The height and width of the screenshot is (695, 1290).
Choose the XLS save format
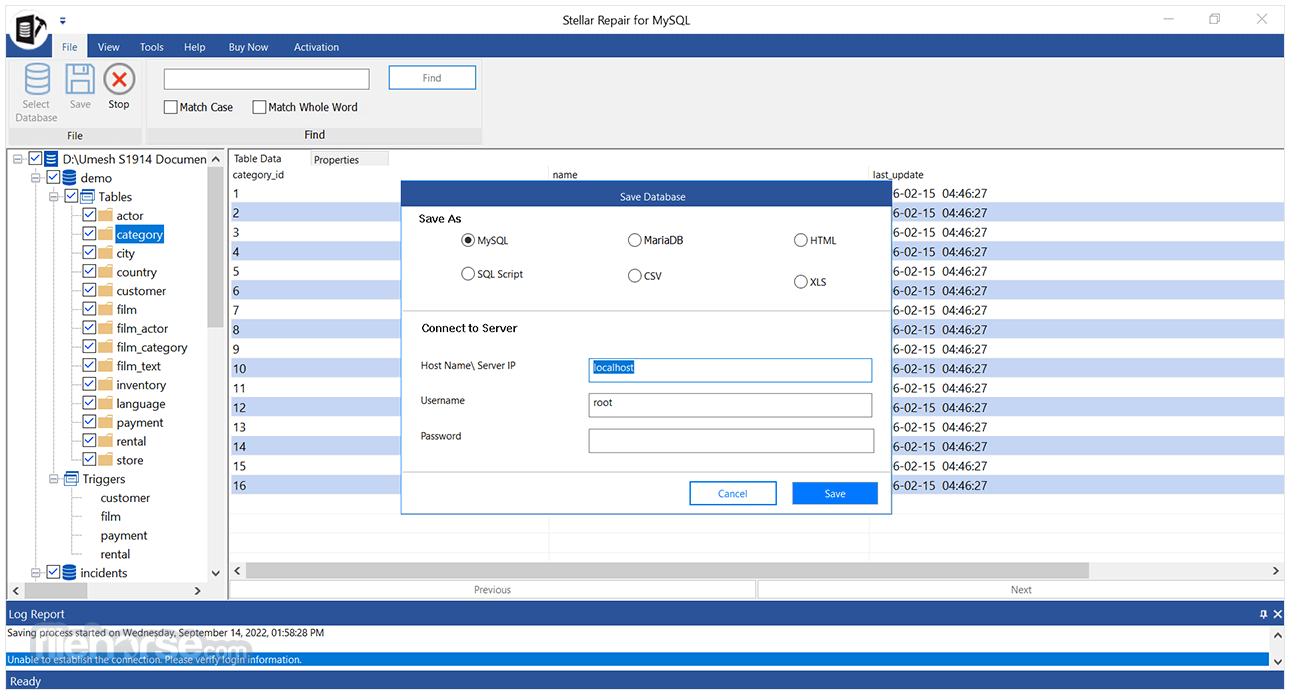tap(801, 282)
